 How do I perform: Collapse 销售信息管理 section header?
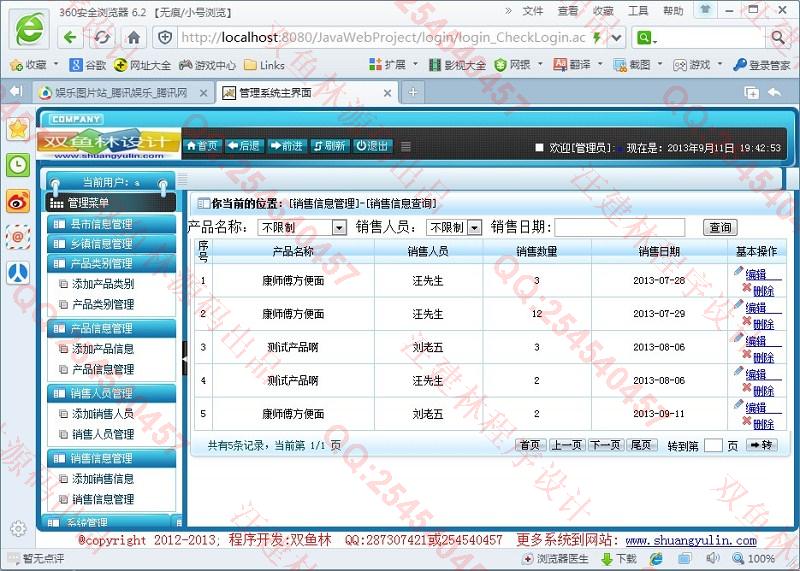point(111,458)
